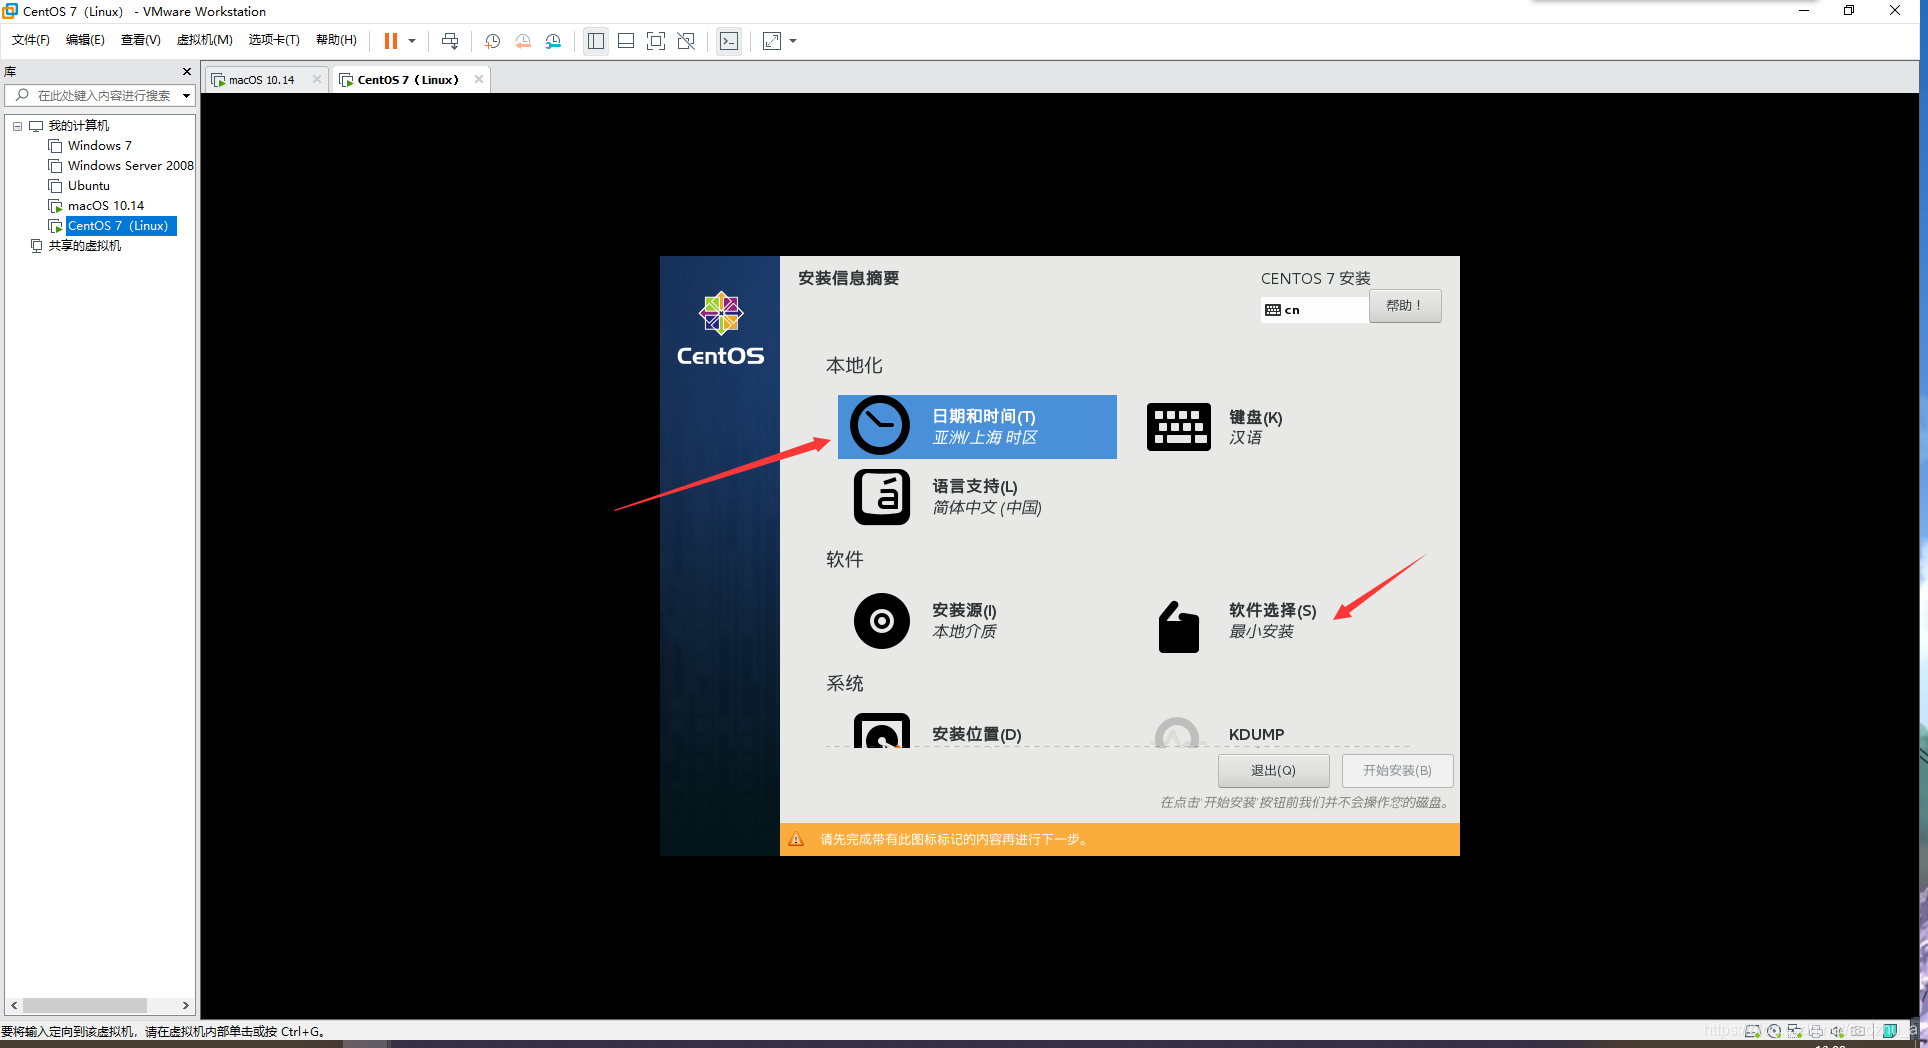1928x1048 pixels.
Task: Select Ubuntu in the library
Action: click(89, 186)
